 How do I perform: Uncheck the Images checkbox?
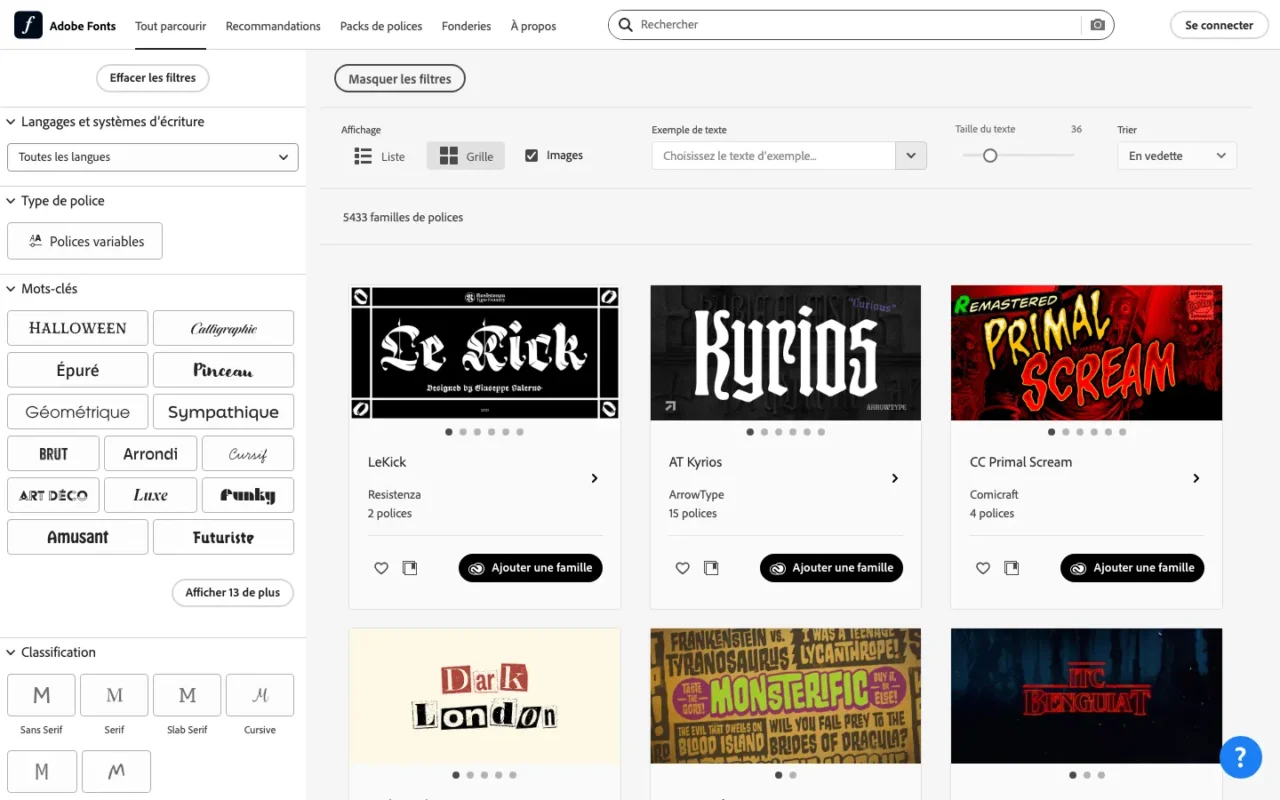(x=531, y=155)
